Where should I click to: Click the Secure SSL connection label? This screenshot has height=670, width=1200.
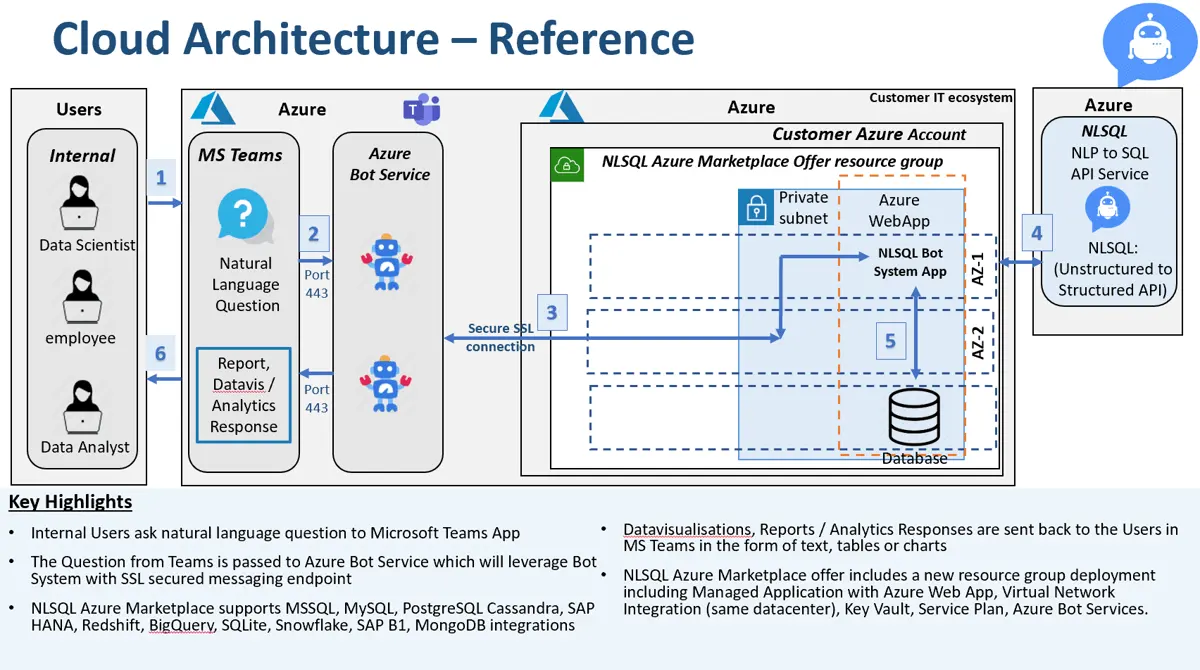pos(500,338)
